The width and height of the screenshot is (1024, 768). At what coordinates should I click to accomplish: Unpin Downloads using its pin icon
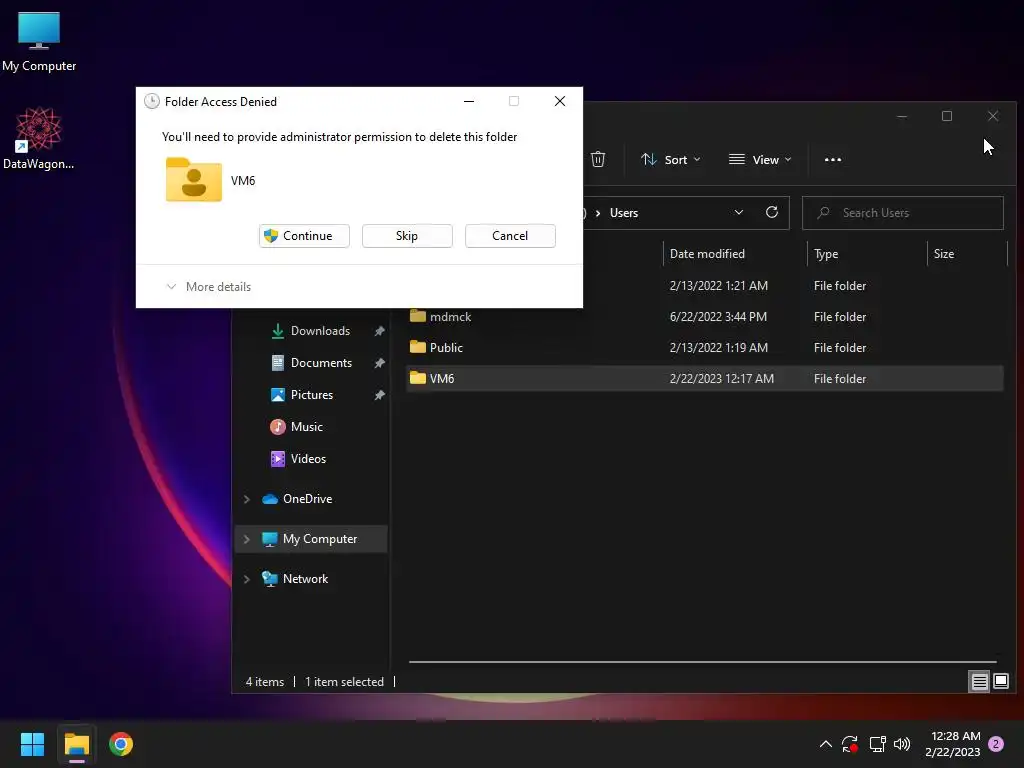point(379,331)
